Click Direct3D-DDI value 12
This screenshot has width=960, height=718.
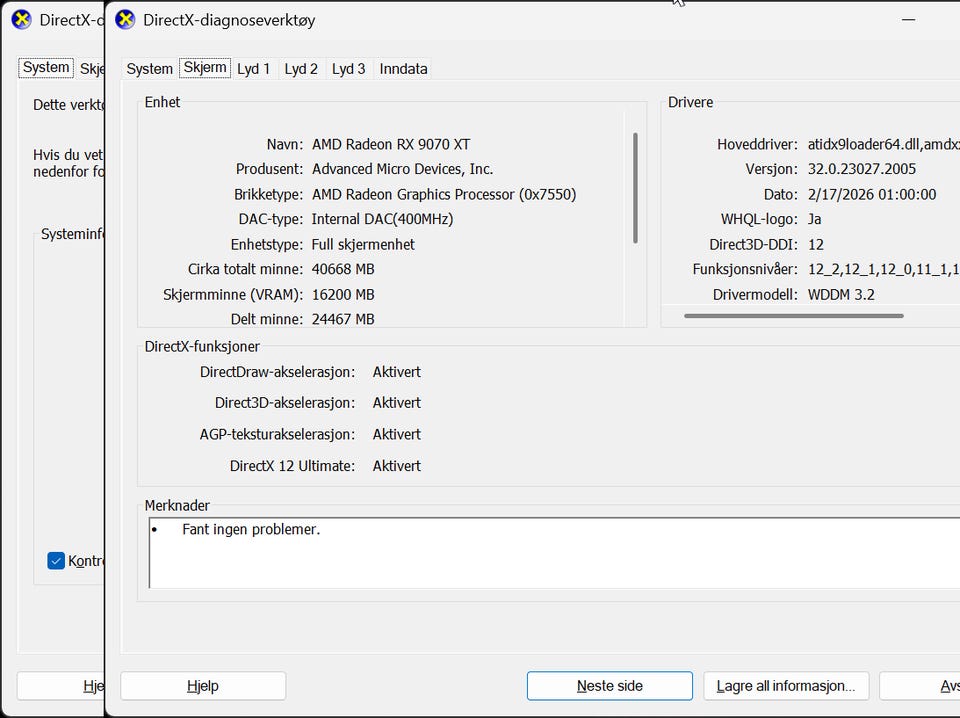tap(816, 245)
